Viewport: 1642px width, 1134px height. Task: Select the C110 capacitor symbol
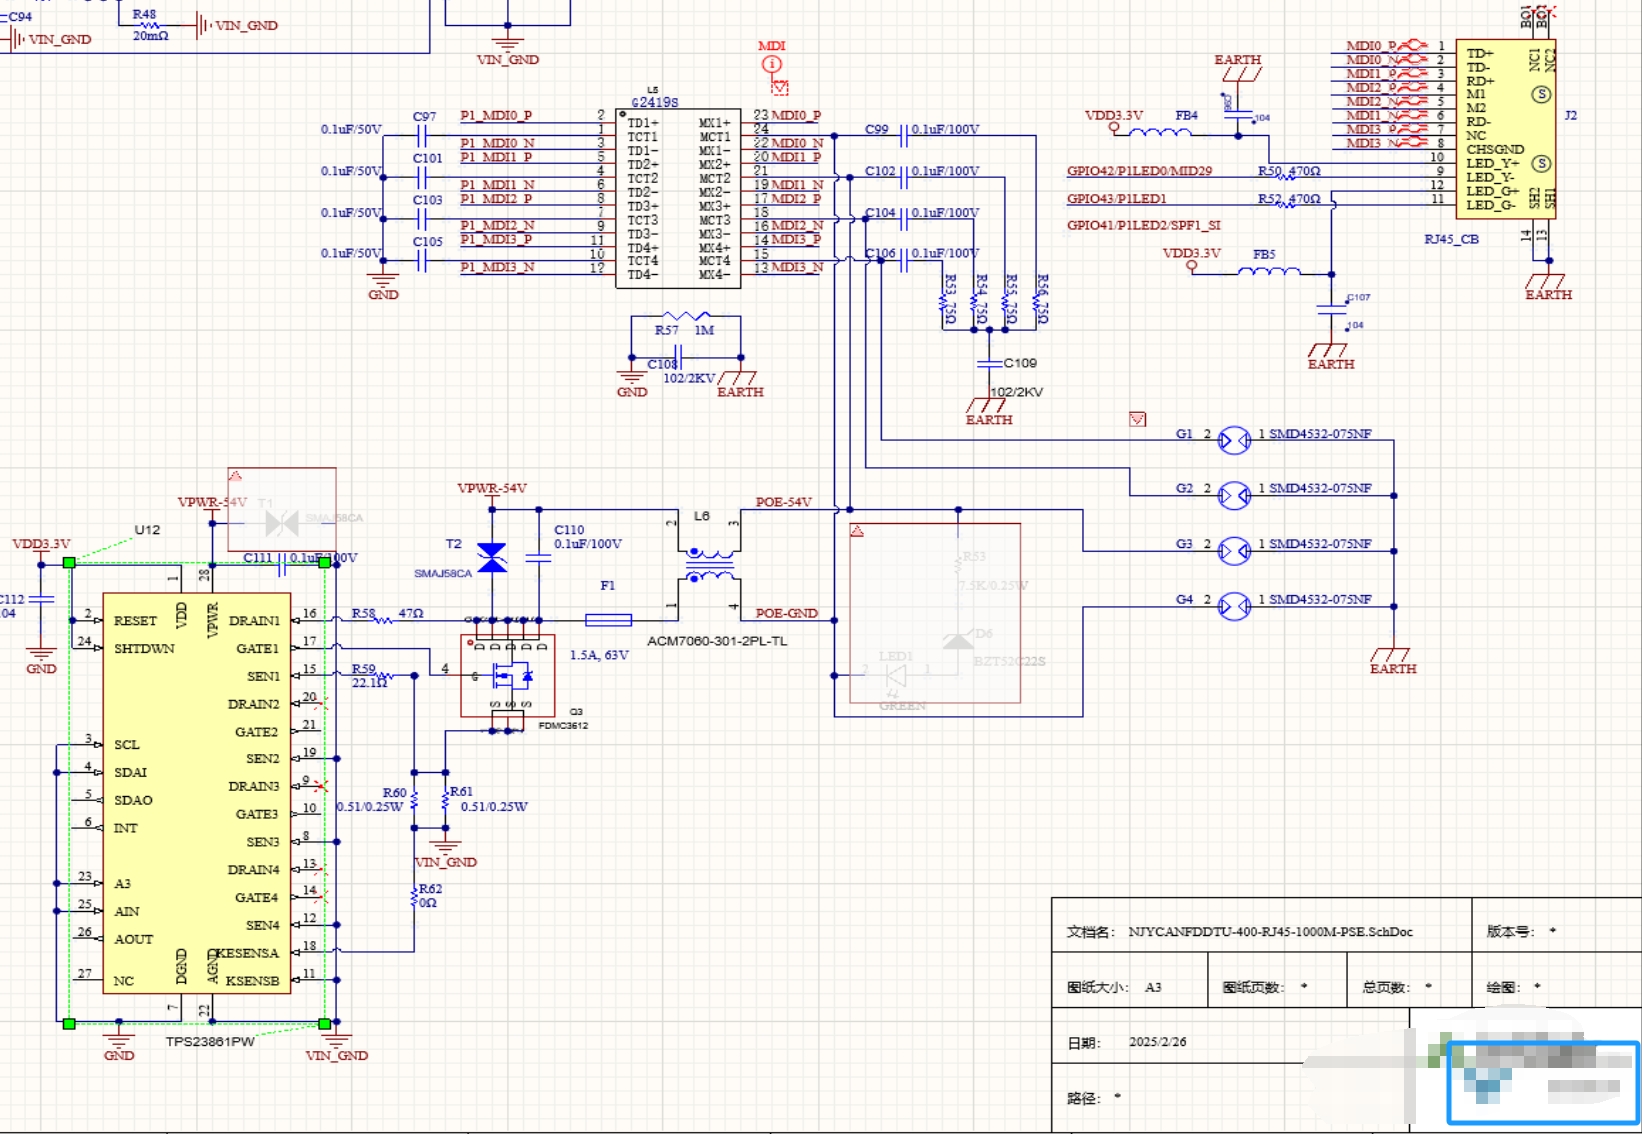point(538,558)
